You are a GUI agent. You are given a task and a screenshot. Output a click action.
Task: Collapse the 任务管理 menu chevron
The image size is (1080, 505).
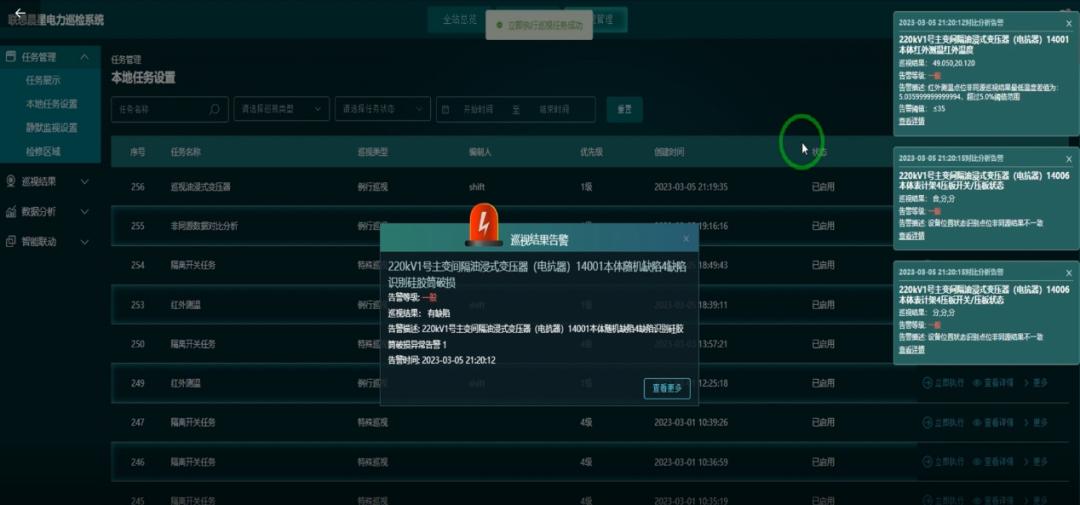click(x=84, y=57)
